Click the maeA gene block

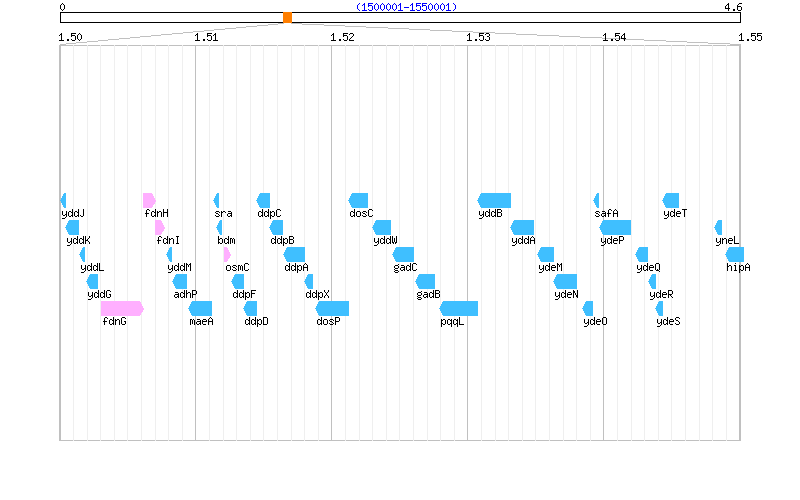click(200, 308)
